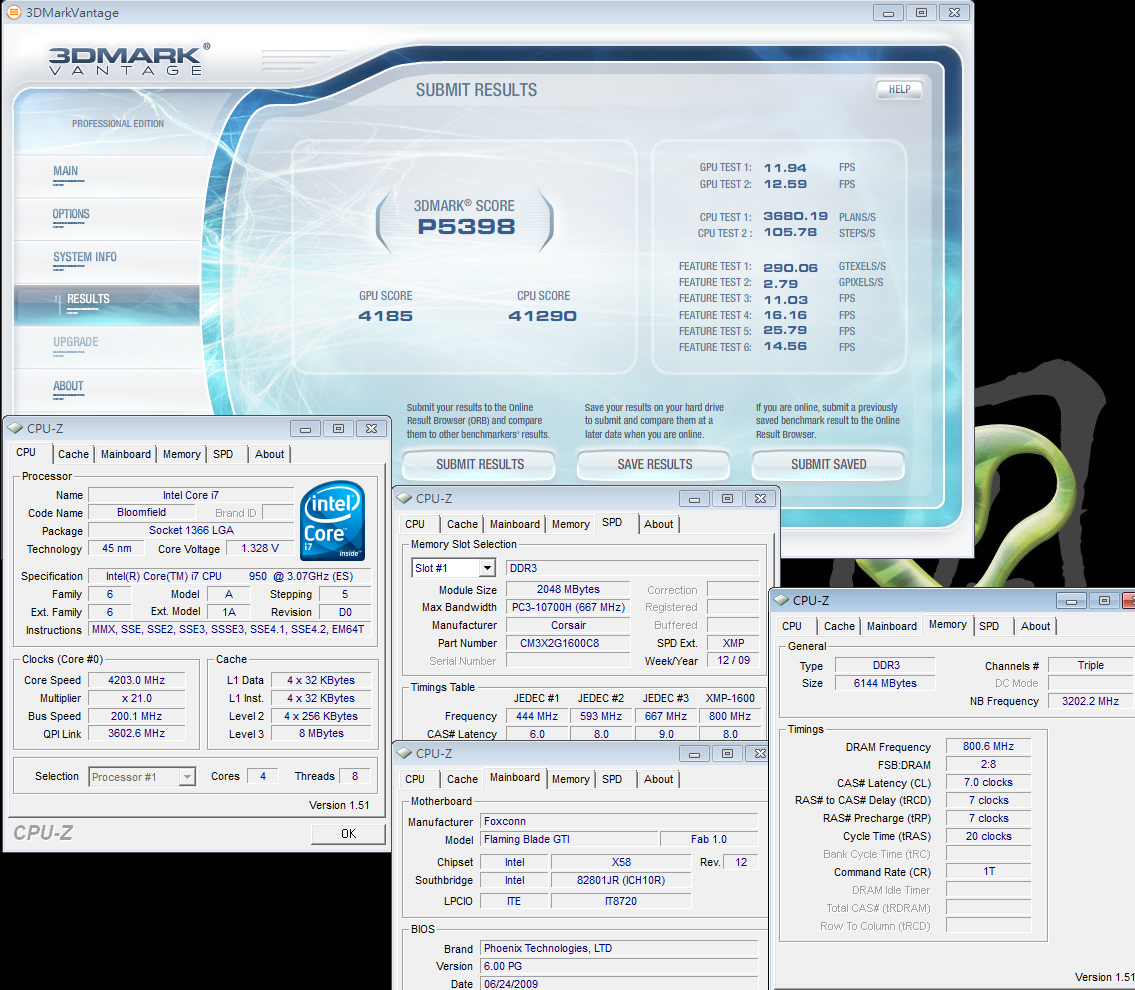Screen dimensions: 1135x990
Task: Click the GPU score value 4185
Action: click(385, 316)
